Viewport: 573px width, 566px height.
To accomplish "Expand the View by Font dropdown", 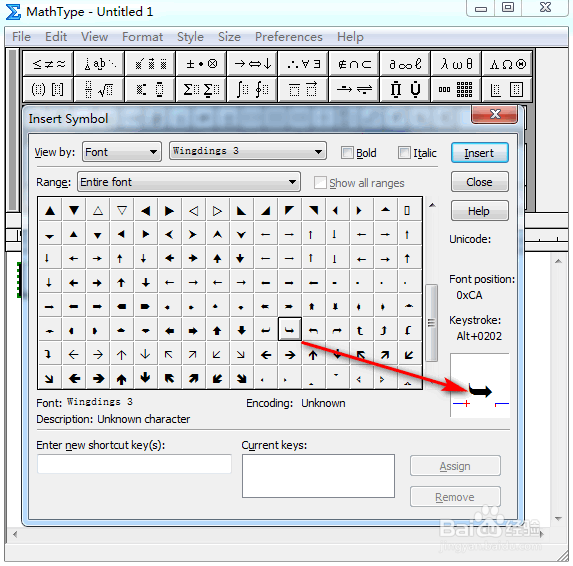I will [x=122, y=152].
